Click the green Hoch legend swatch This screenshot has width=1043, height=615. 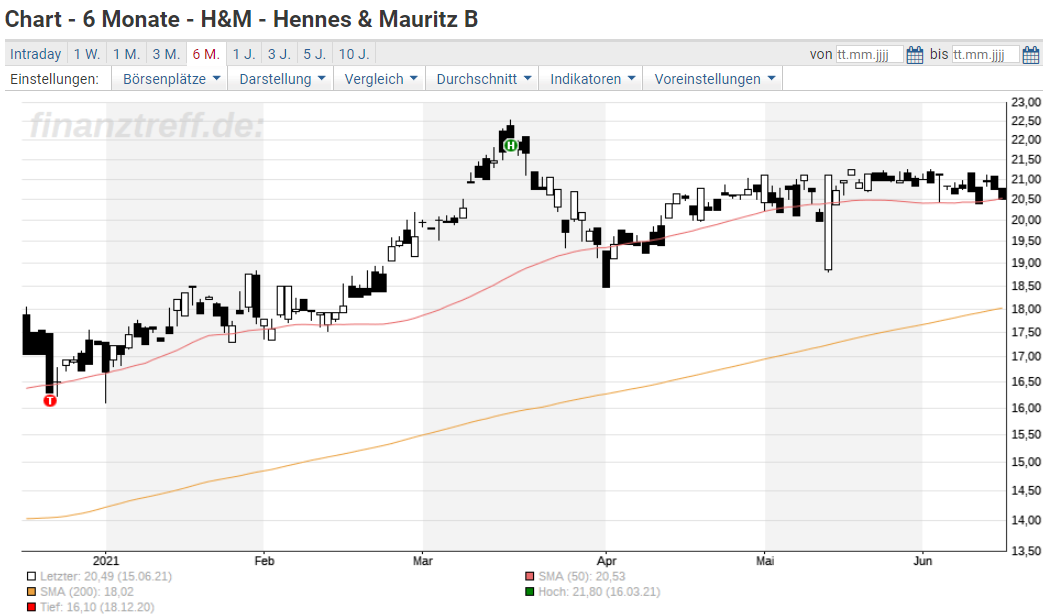coord(529,592)
